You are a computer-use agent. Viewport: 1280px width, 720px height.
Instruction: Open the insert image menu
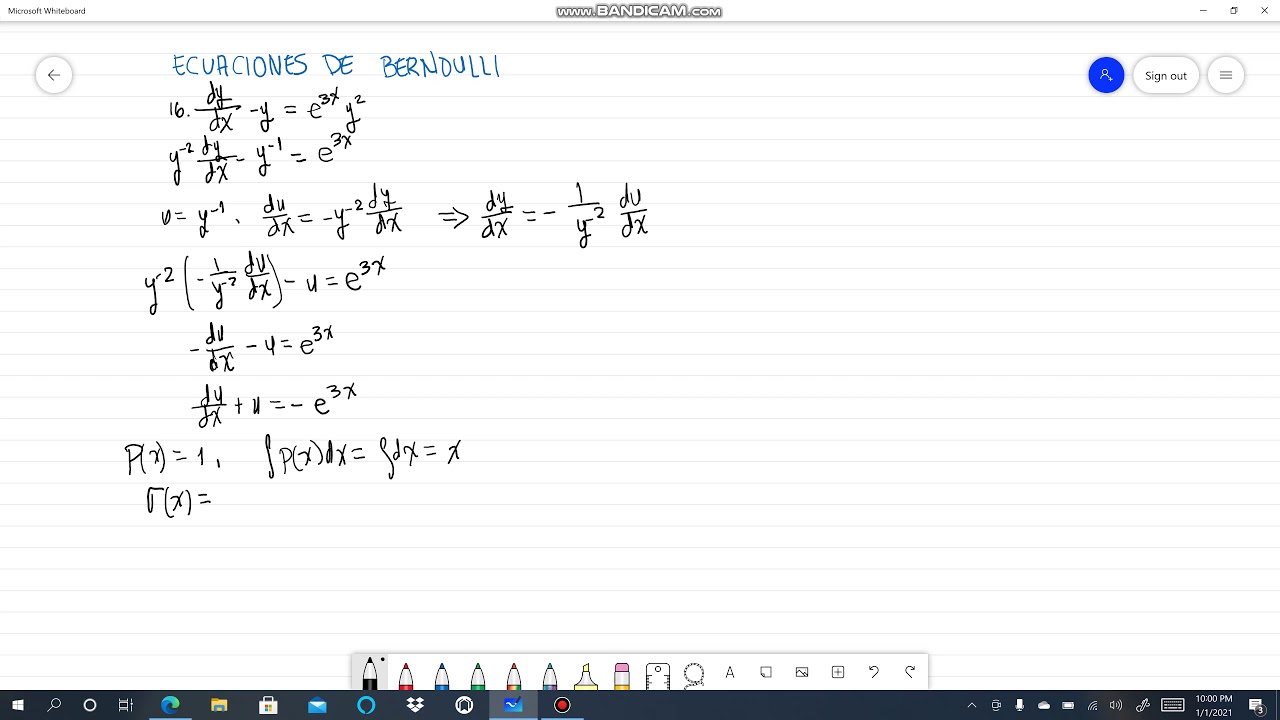[802, 673]
